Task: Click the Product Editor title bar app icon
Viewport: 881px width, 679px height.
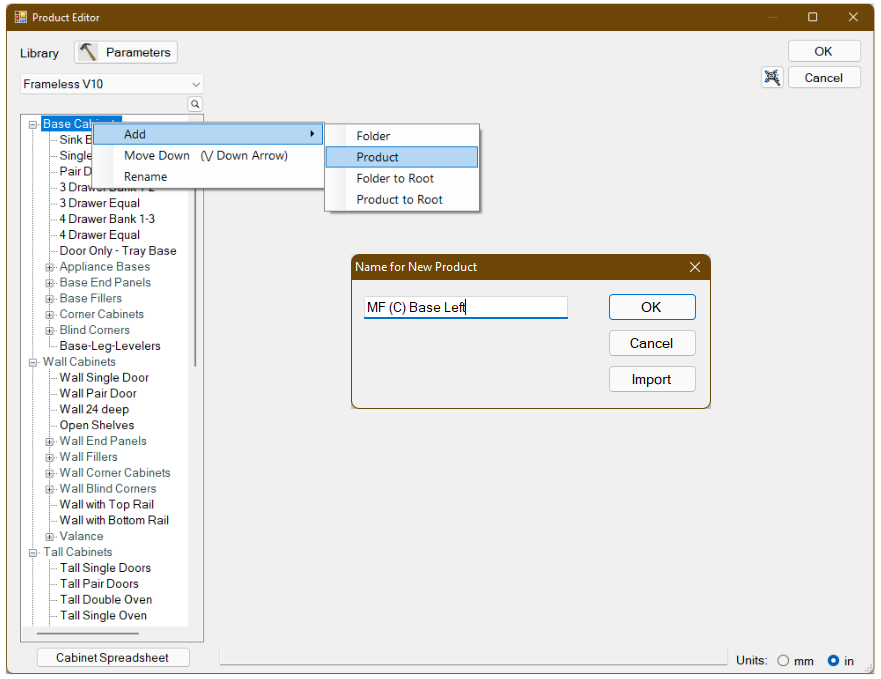Action: point(20,17)
